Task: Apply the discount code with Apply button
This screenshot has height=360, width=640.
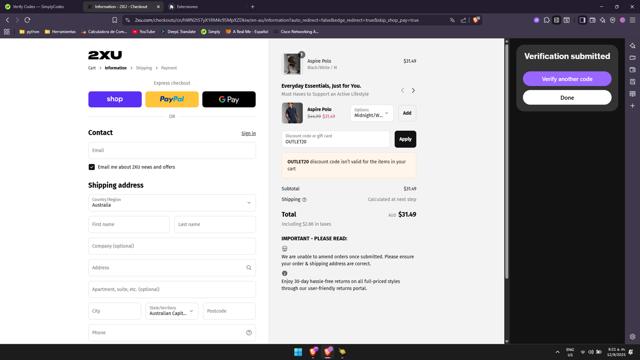Action: click(x=405, y=139)
